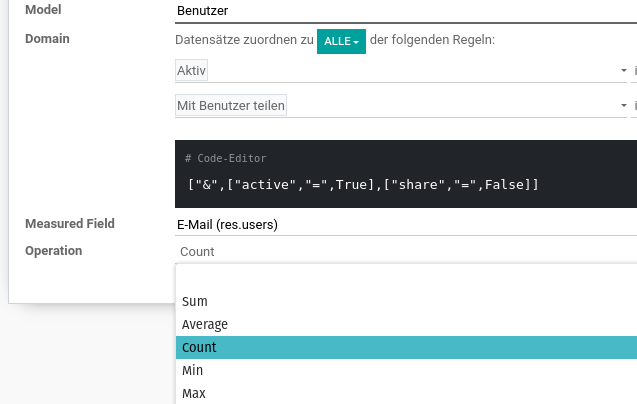
Task: Choose Min from Operation list
Action: pos(406,370)
